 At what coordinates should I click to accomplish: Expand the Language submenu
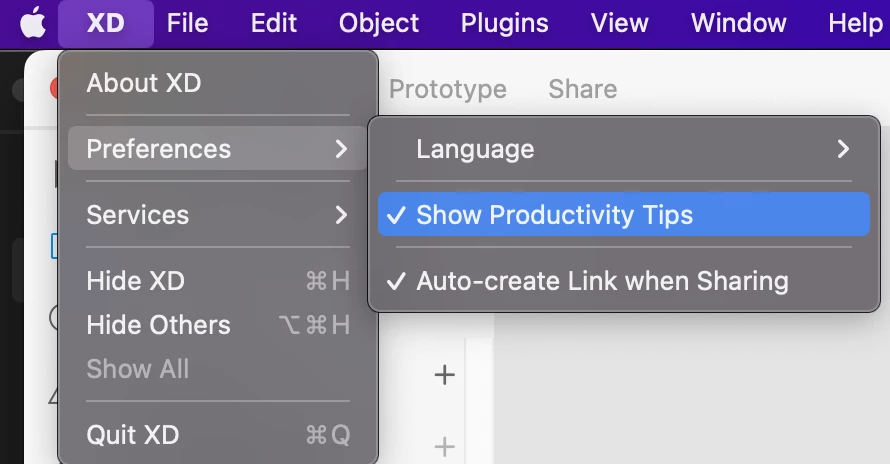[624, 149]
